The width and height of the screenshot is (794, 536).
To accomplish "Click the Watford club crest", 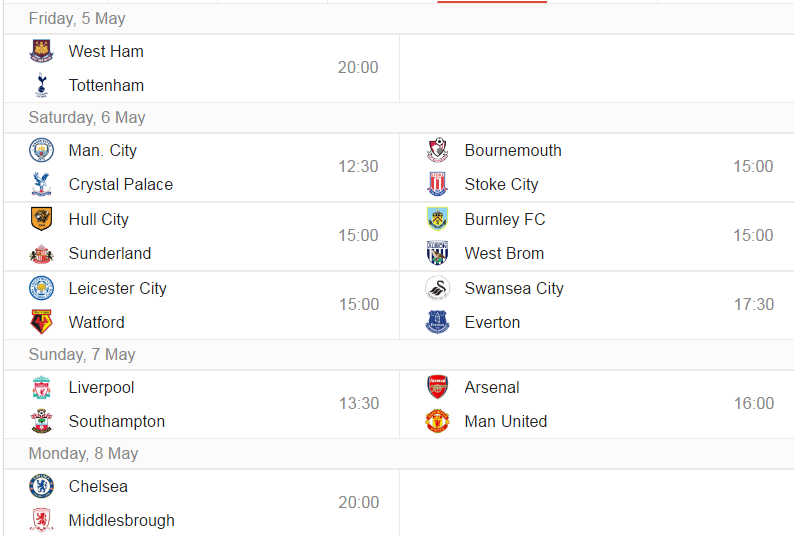I will pyautogui.click(x=42, y=322).
